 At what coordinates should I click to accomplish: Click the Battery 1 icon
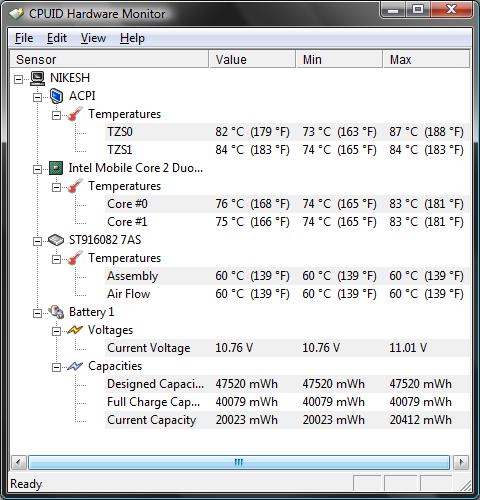[x=56, y=312]
